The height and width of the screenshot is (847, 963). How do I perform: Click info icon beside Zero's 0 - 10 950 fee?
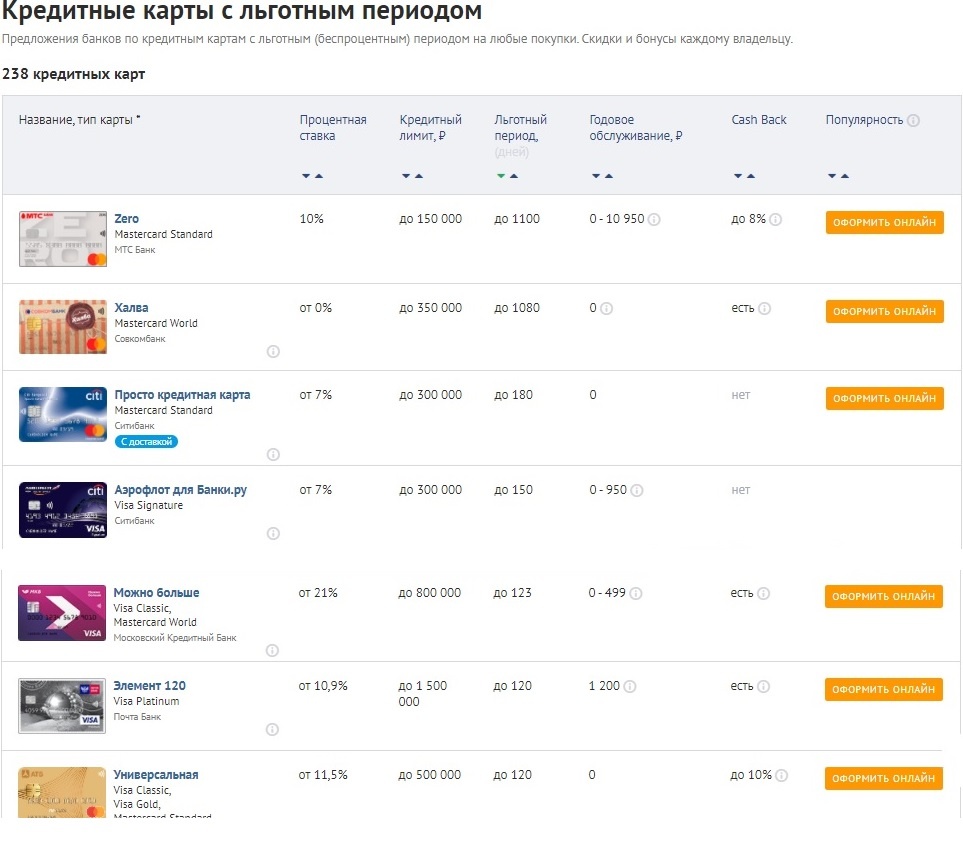click(x=654, y=220)
